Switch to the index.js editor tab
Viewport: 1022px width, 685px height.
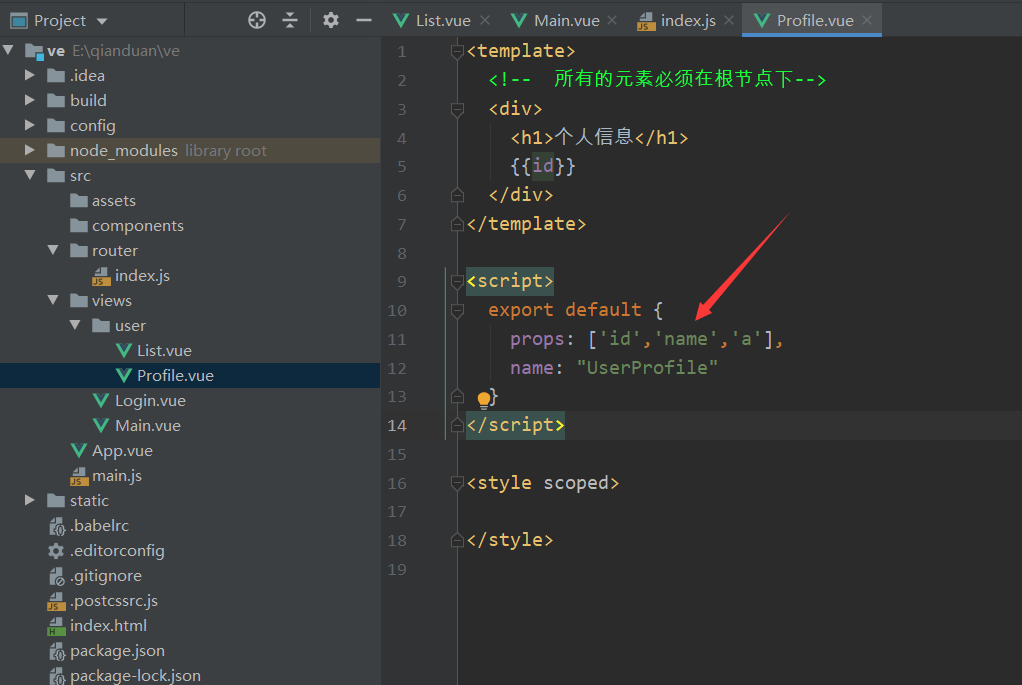tap(688, 21)
